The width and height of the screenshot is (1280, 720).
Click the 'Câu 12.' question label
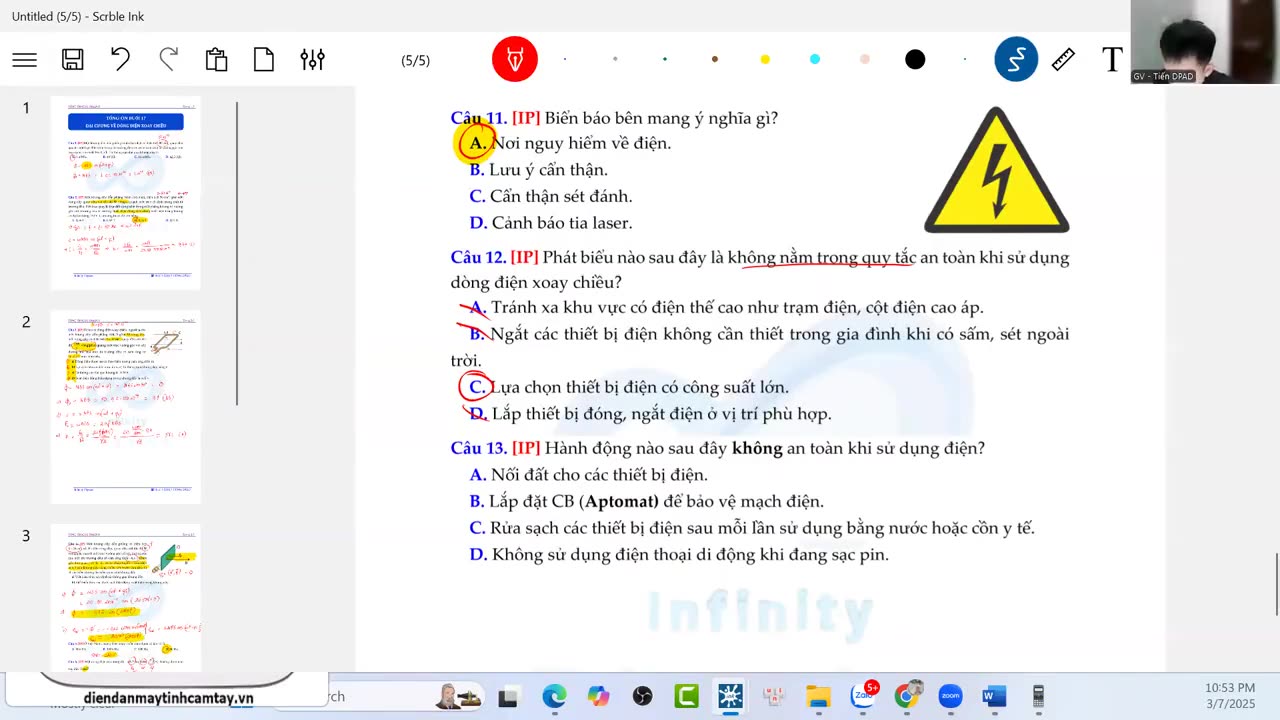(478, 257)
